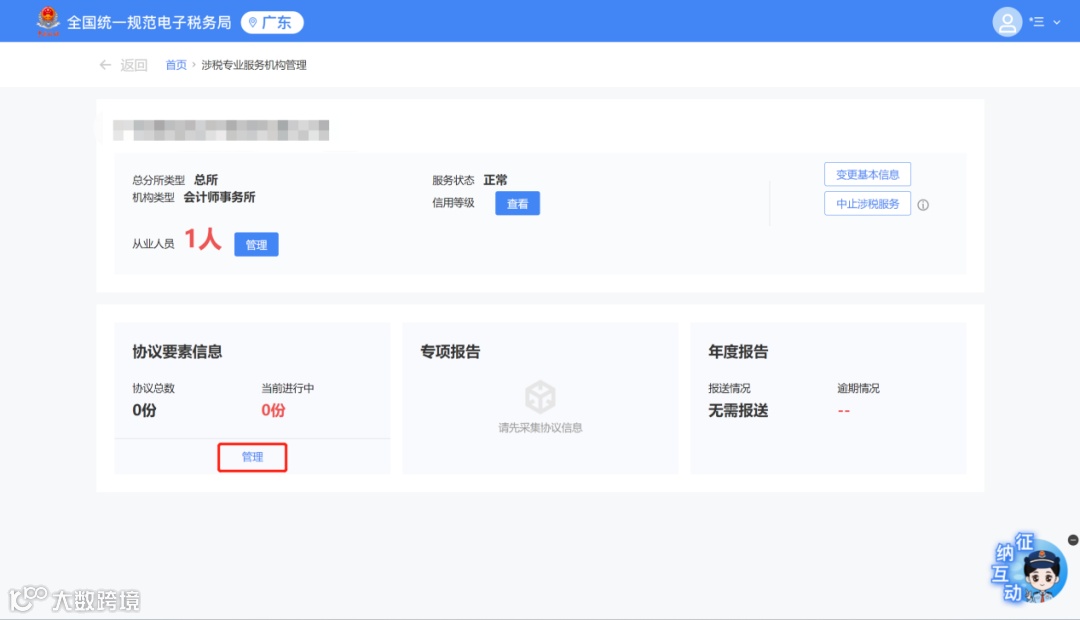Click 管理 next to 从业人员
The width and height of the screenshot is (1080, 620).
click(256, 243)
